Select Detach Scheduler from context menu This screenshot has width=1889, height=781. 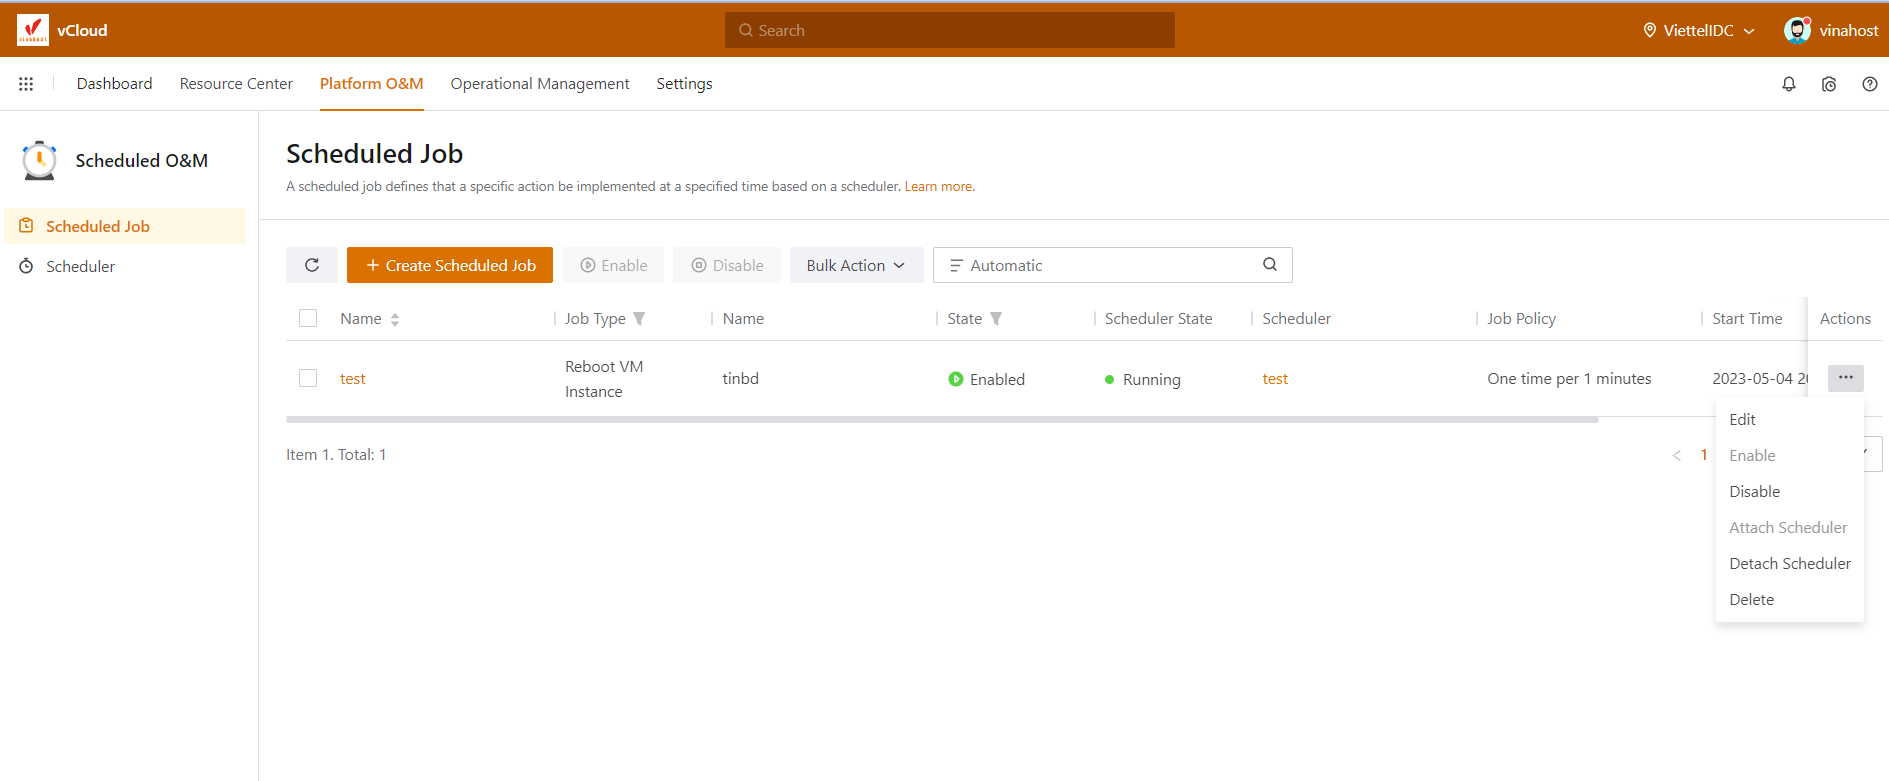(x=1789, y=563)
